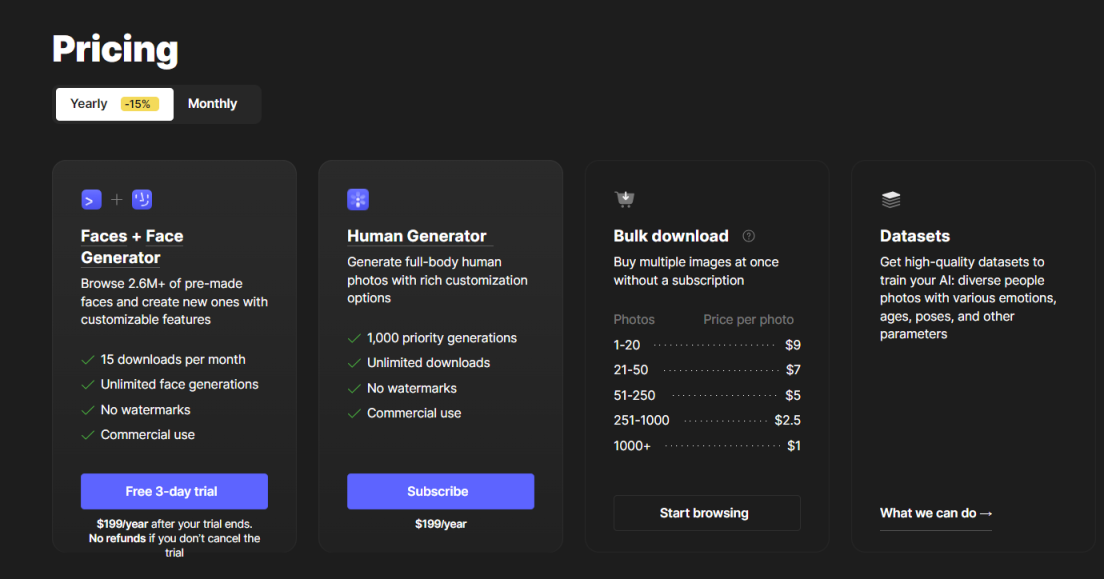Follow the What we can do link

(936, 513)
